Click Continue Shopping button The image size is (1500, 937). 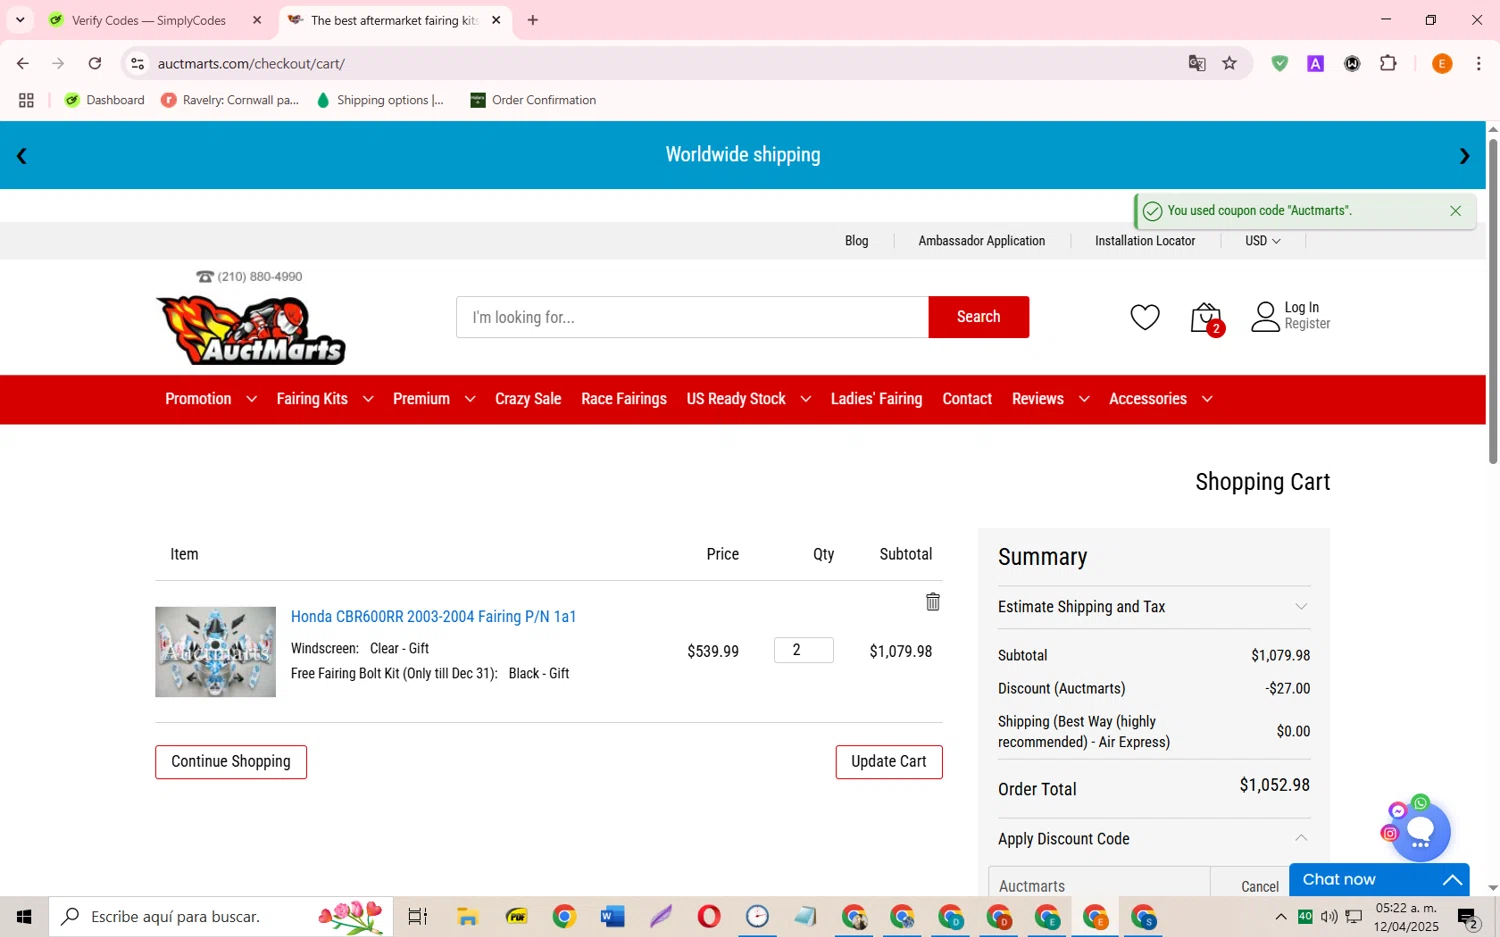(231, 762)
